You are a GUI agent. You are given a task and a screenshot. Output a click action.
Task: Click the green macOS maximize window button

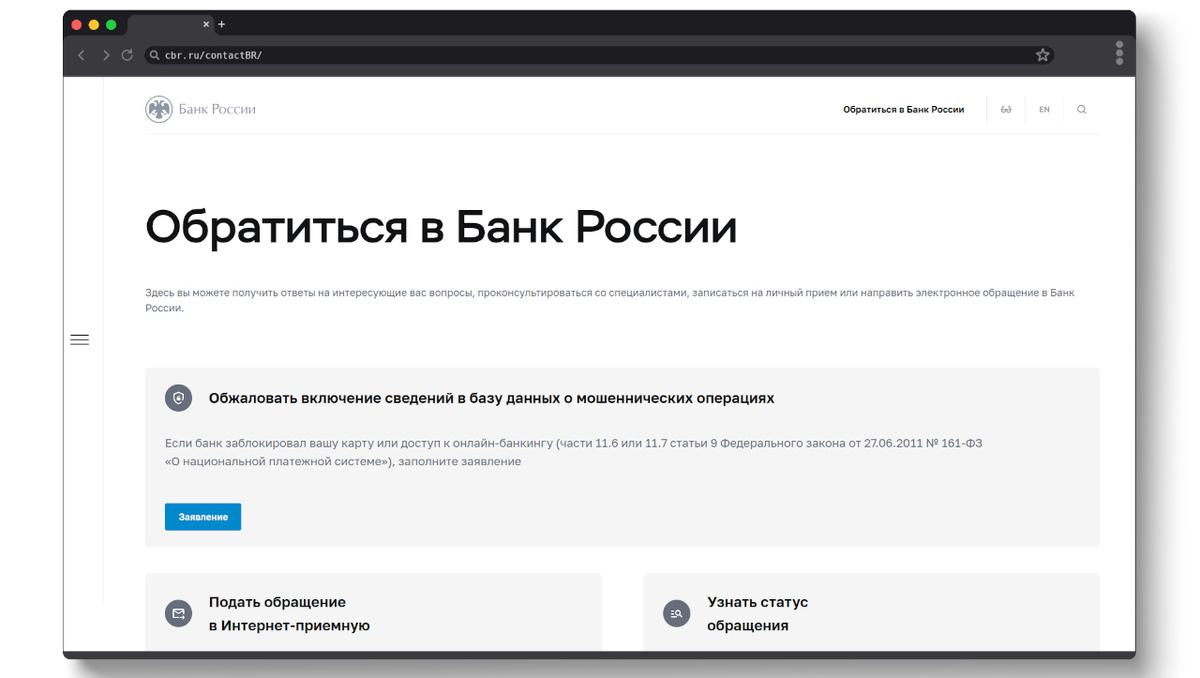click(111, 24)
